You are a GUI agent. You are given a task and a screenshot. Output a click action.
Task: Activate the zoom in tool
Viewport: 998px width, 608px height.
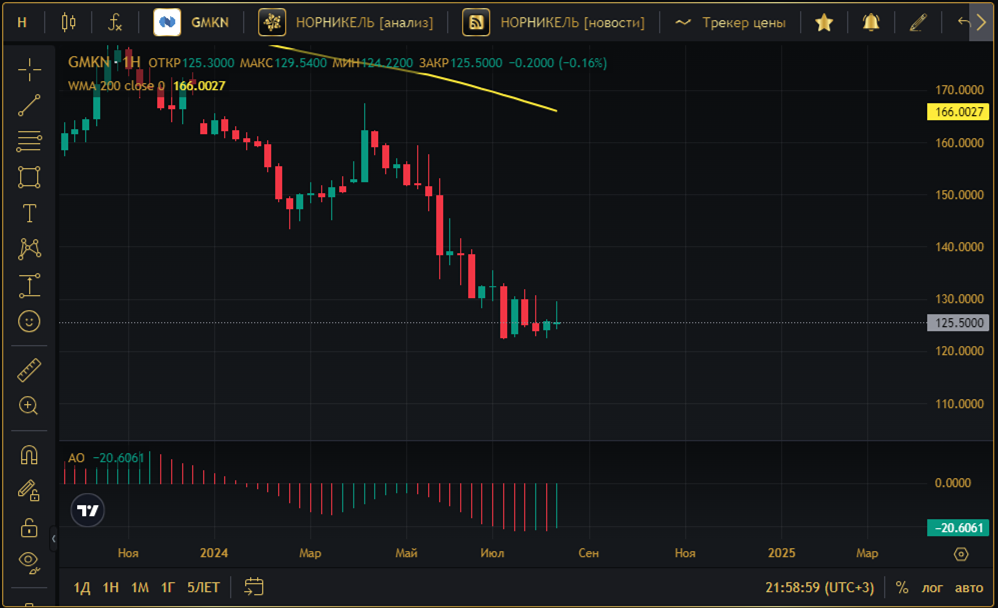(x=29, y=406)
